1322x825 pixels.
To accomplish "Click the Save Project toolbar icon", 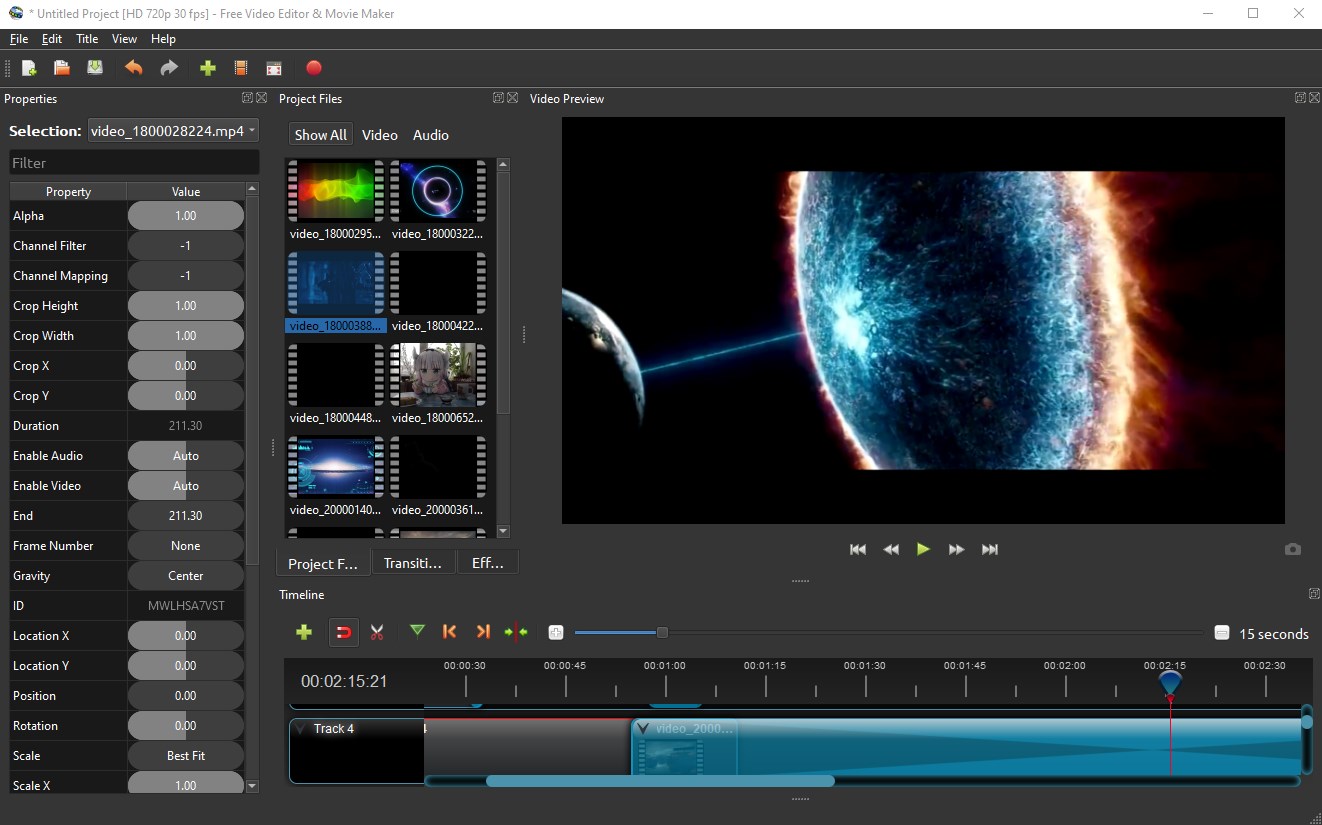I will [95, 68].
